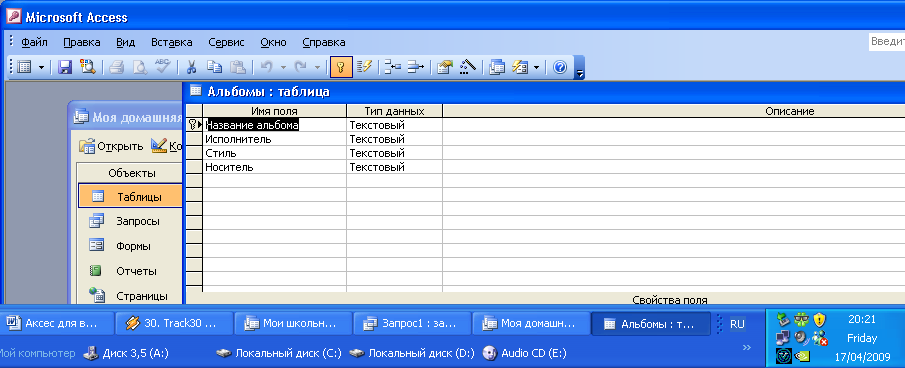This screenshot has width=905, height=368.
Task: Click the Носитель field name cell
Action: [x=274, y=167]
